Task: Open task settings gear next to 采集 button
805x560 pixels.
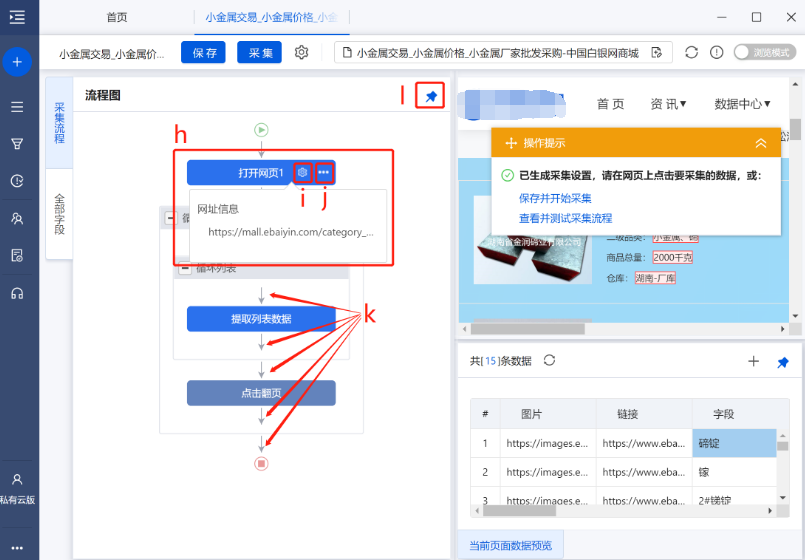Action: tap(301, 53)
